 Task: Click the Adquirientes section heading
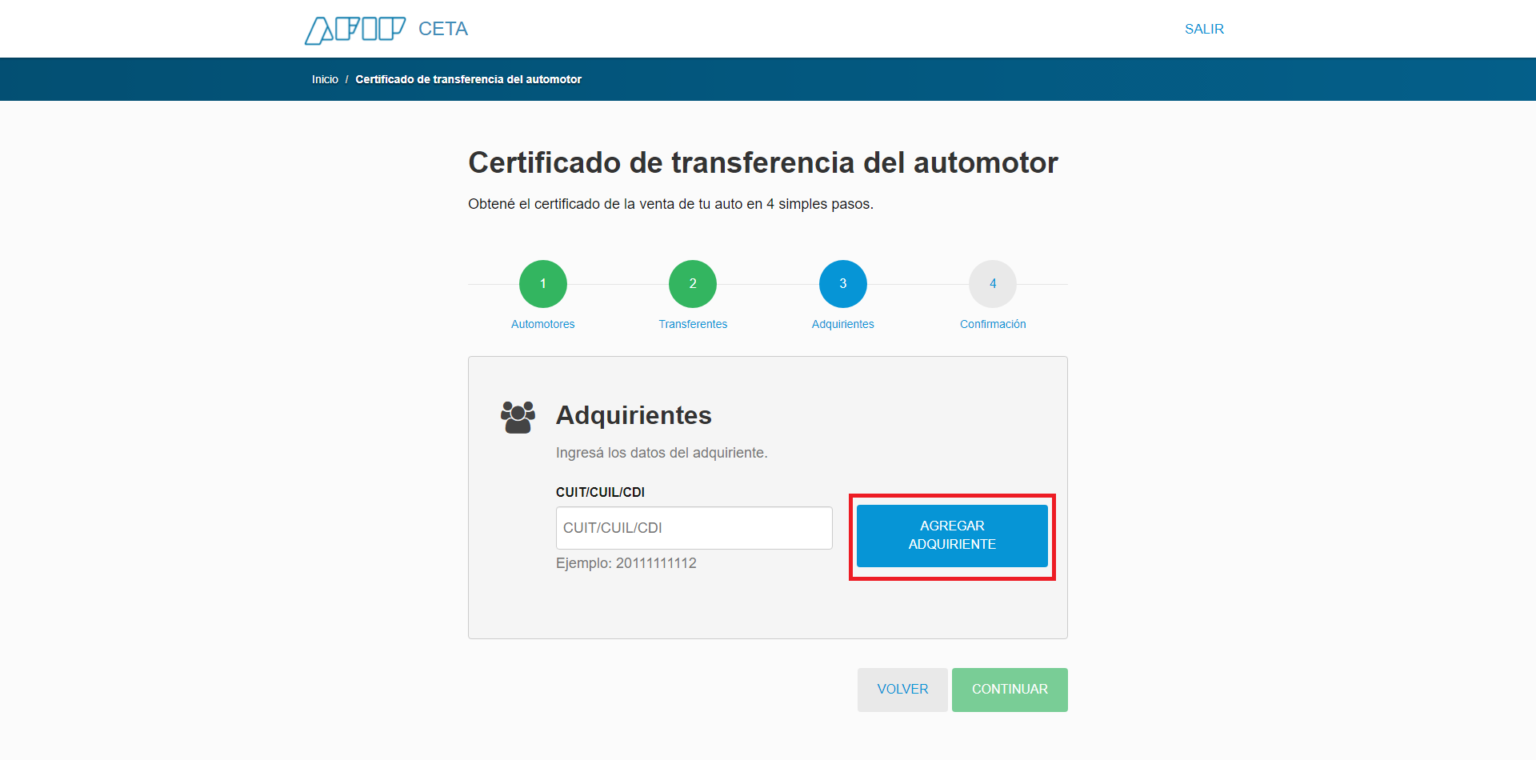click(634, 415)
